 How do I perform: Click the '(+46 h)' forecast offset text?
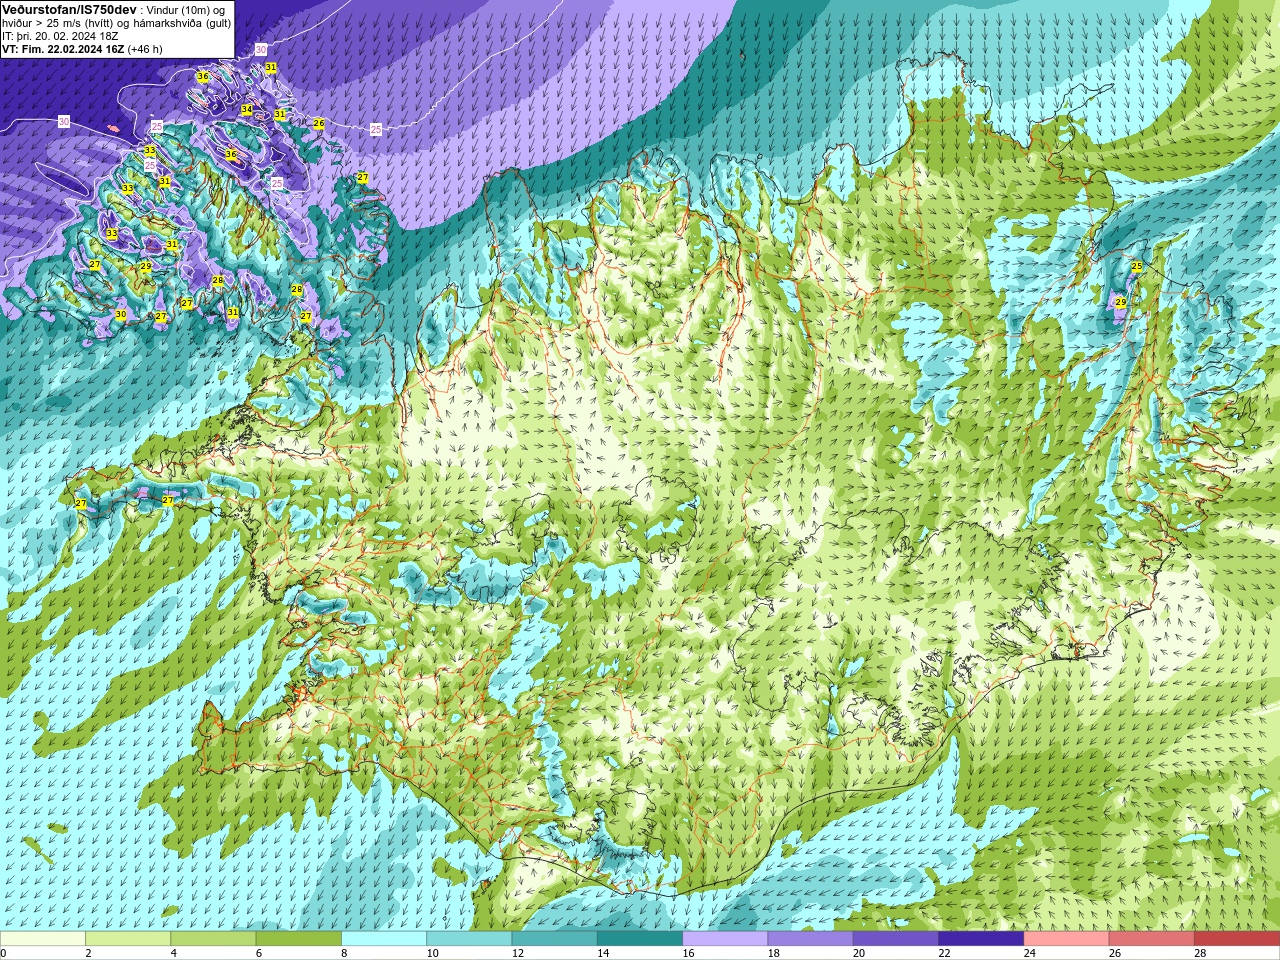[145, 49]
